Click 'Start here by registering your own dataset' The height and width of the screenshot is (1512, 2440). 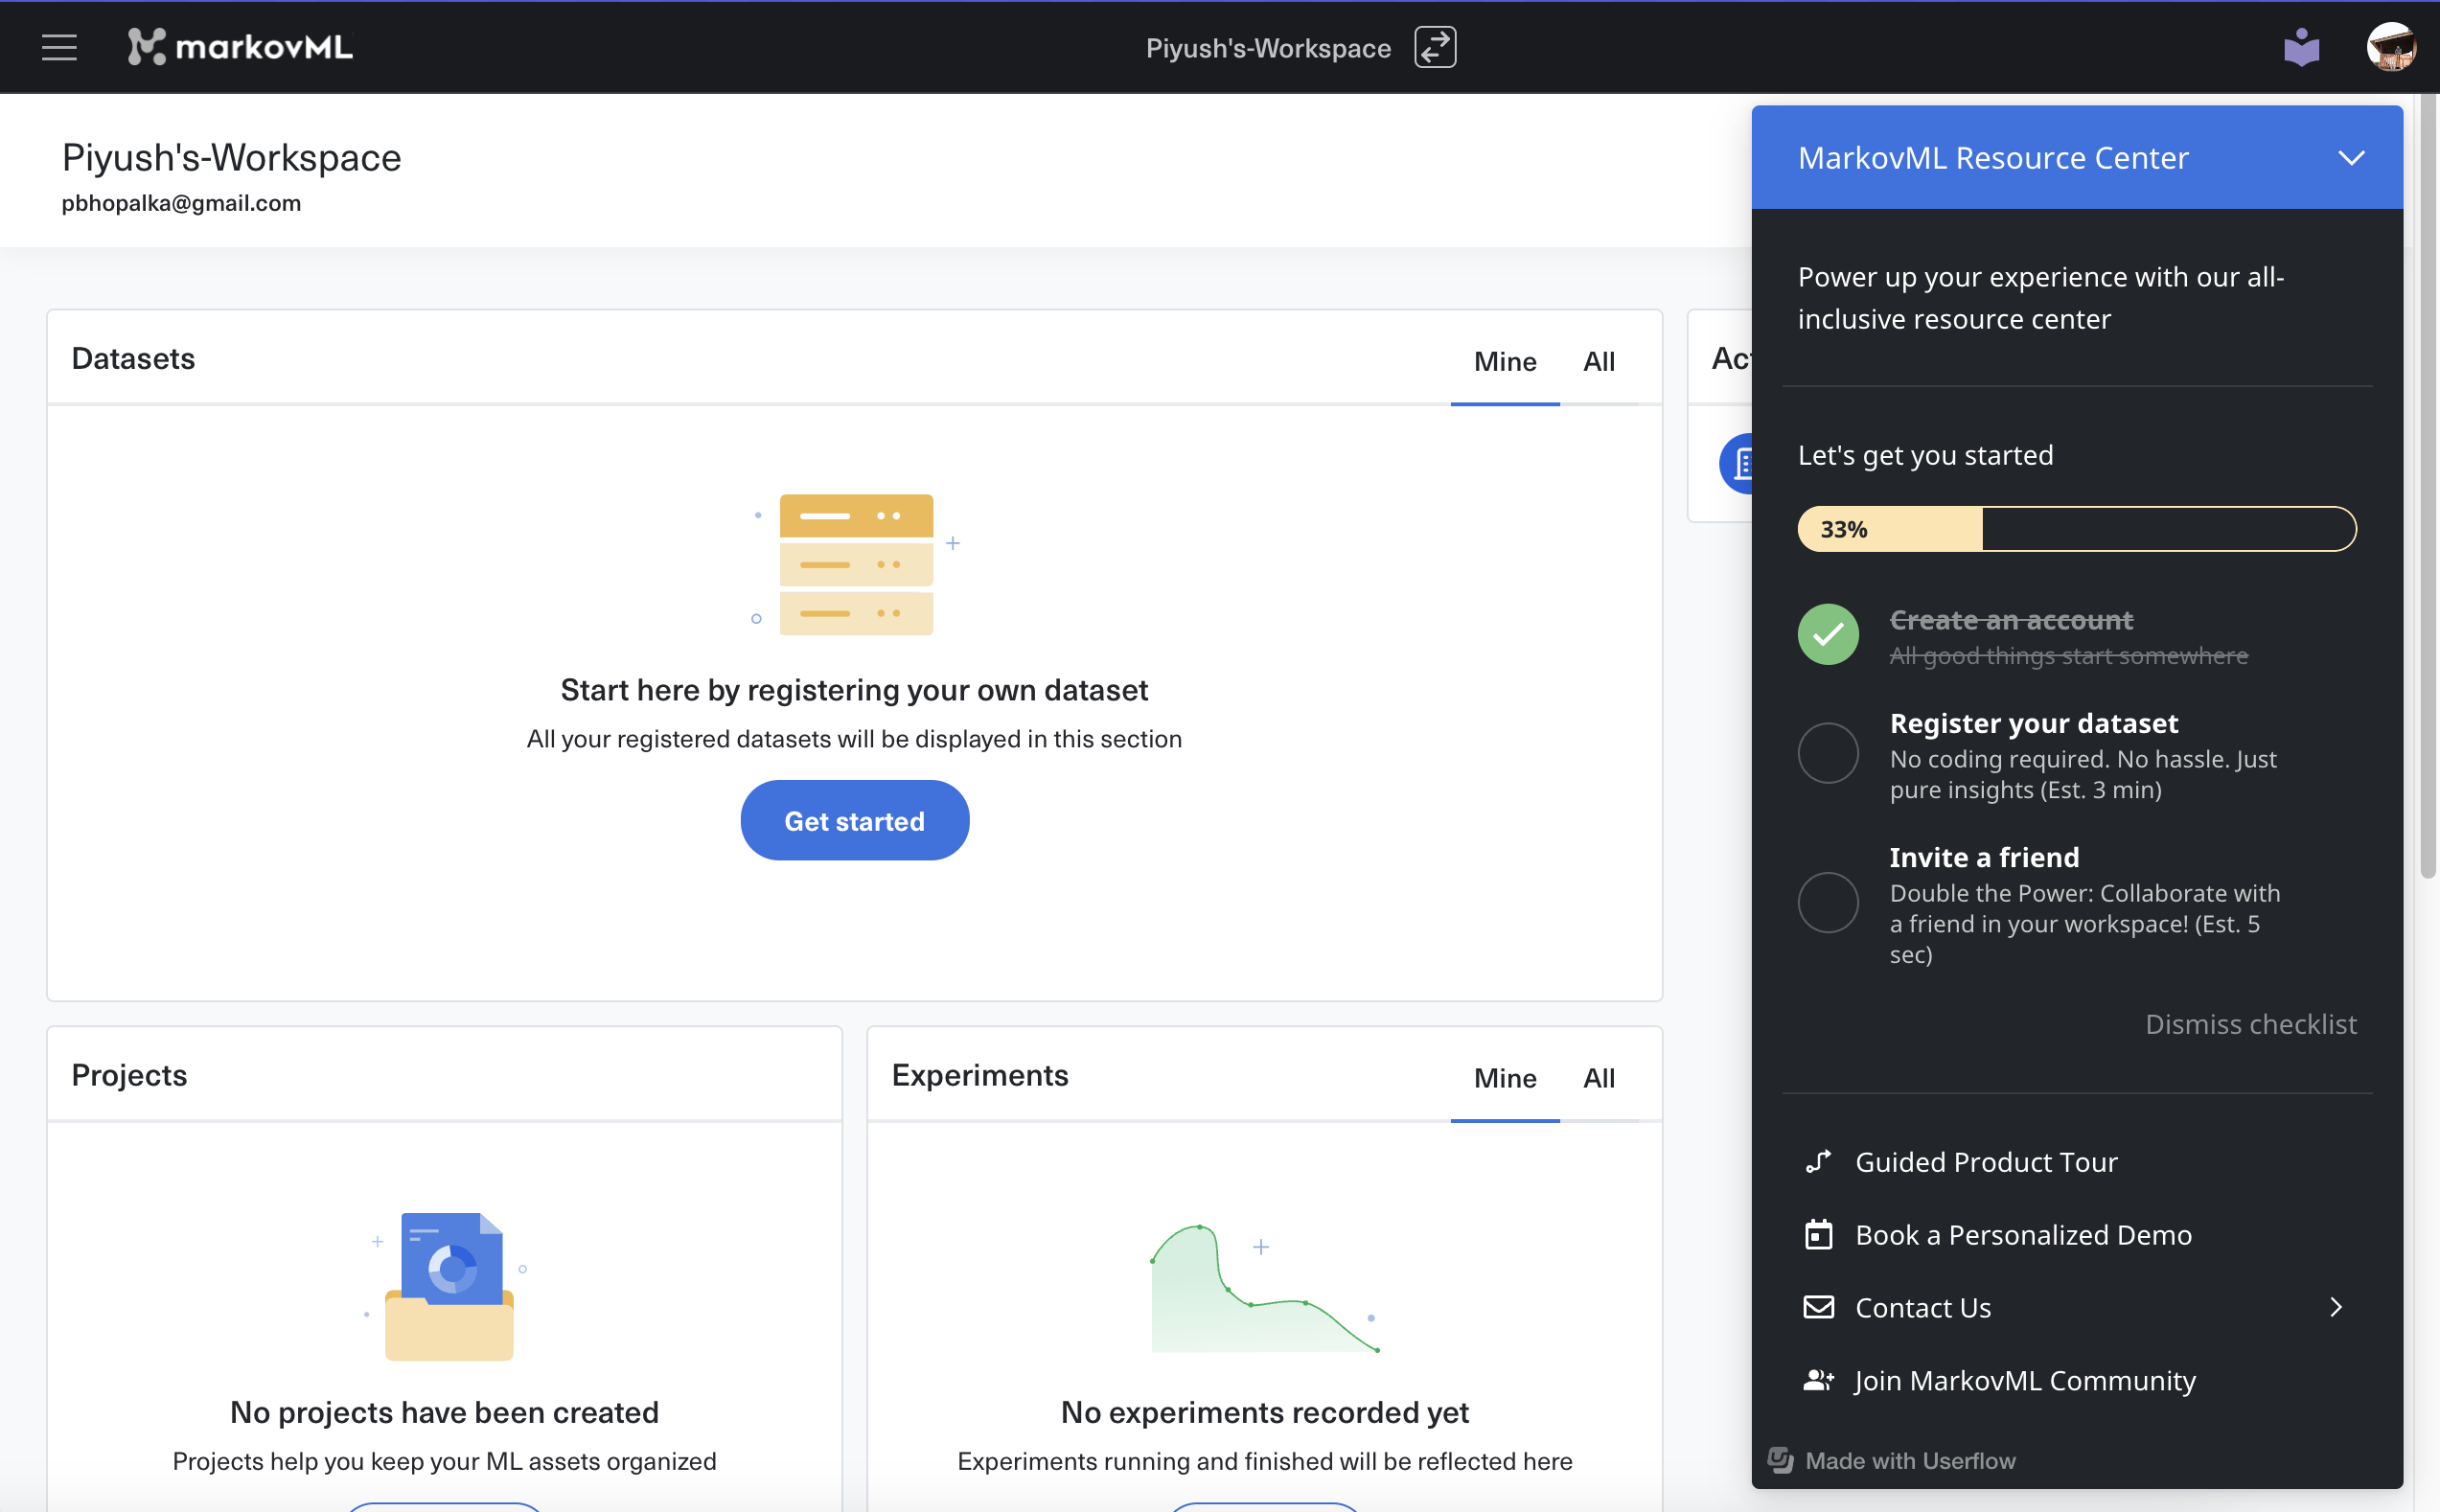(854, 690)
